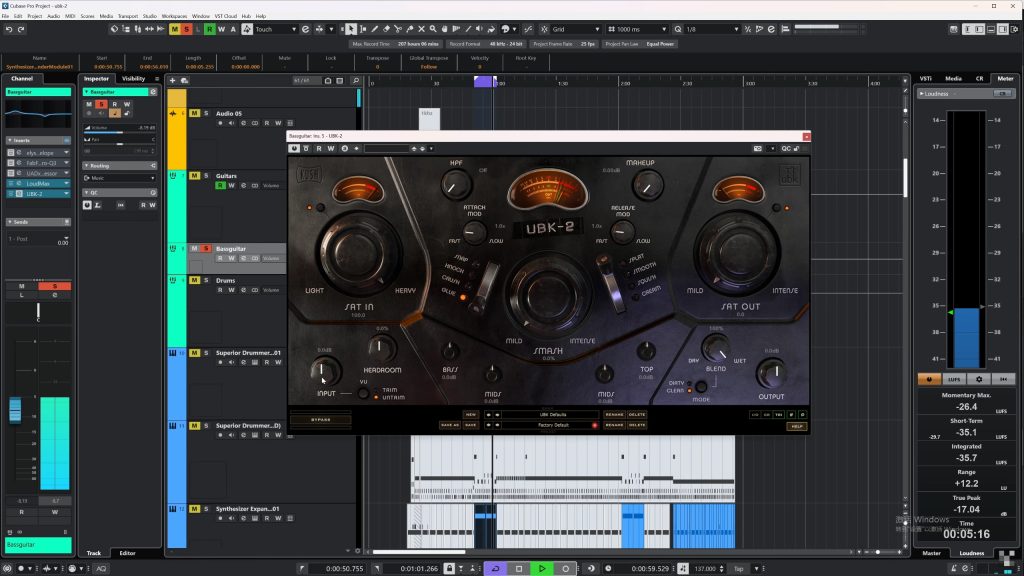Open the Music output routing dropdown
Viewport: 1024px width, 576px height.
click(120, 178)
